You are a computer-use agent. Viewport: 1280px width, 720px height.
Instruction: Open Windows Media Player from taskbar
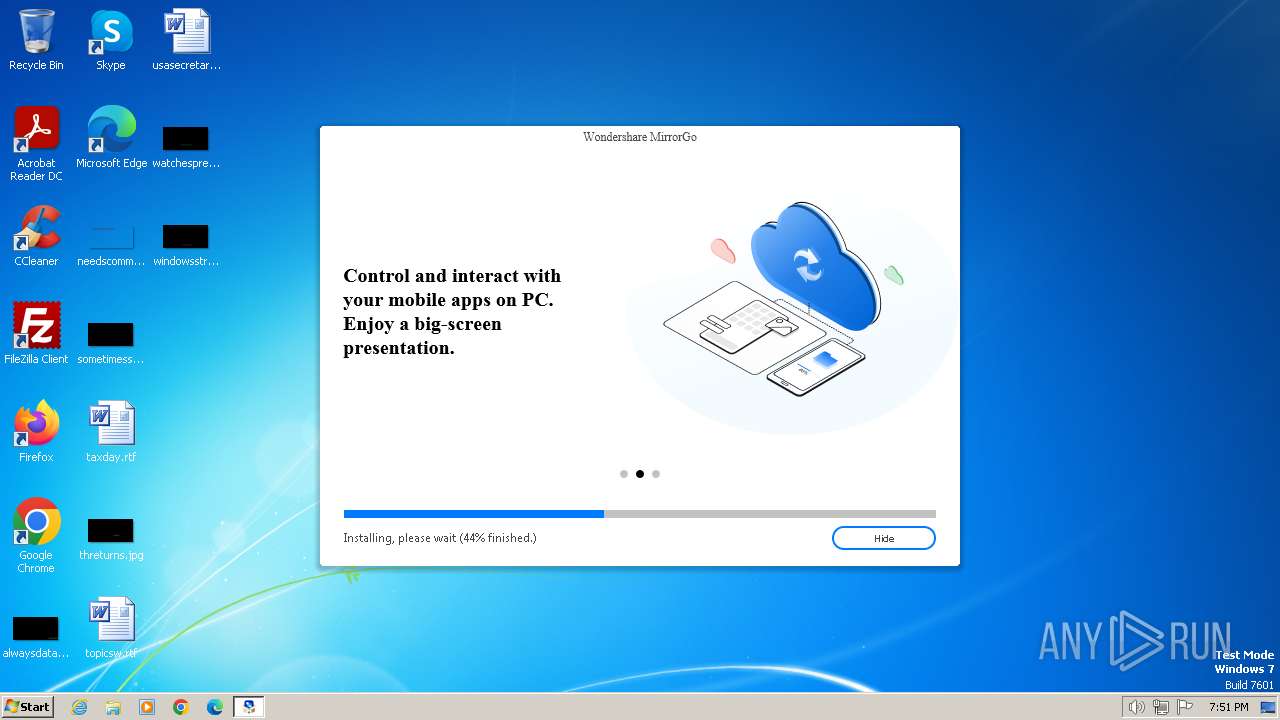click(147, 707)
